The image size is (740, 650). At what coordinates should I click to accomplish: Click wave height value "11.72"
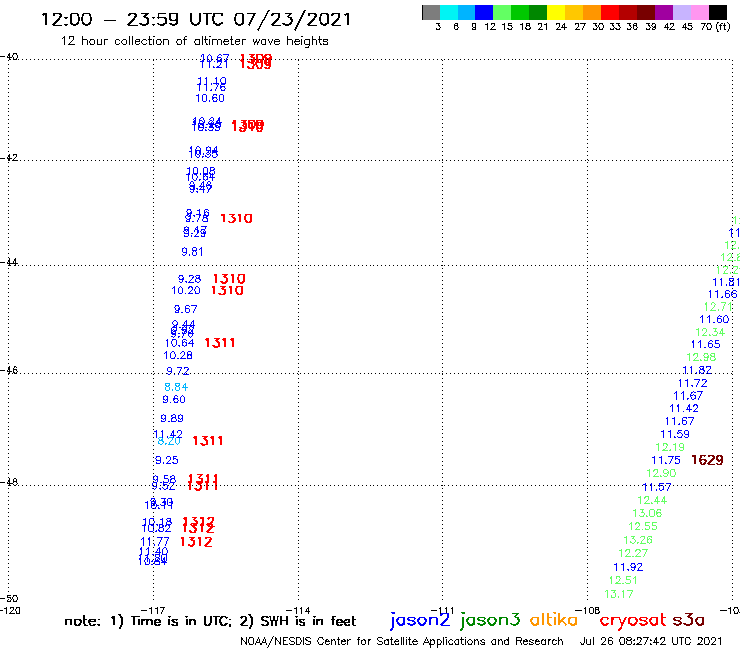692,383
